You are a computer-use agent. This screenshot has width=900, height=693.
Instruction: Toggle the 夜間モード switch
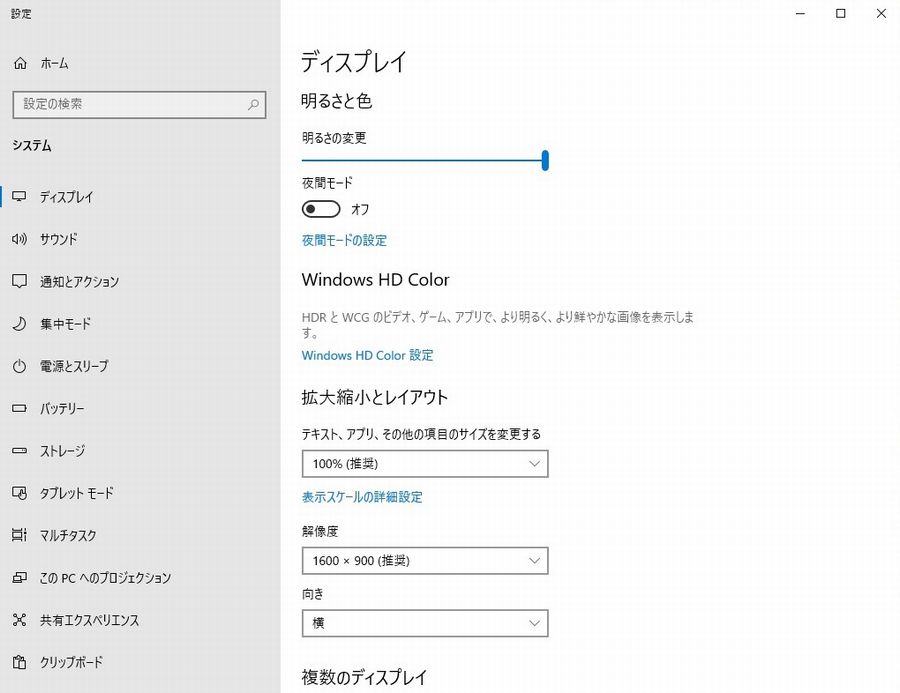pyautogui.click(x=321, y=209)
